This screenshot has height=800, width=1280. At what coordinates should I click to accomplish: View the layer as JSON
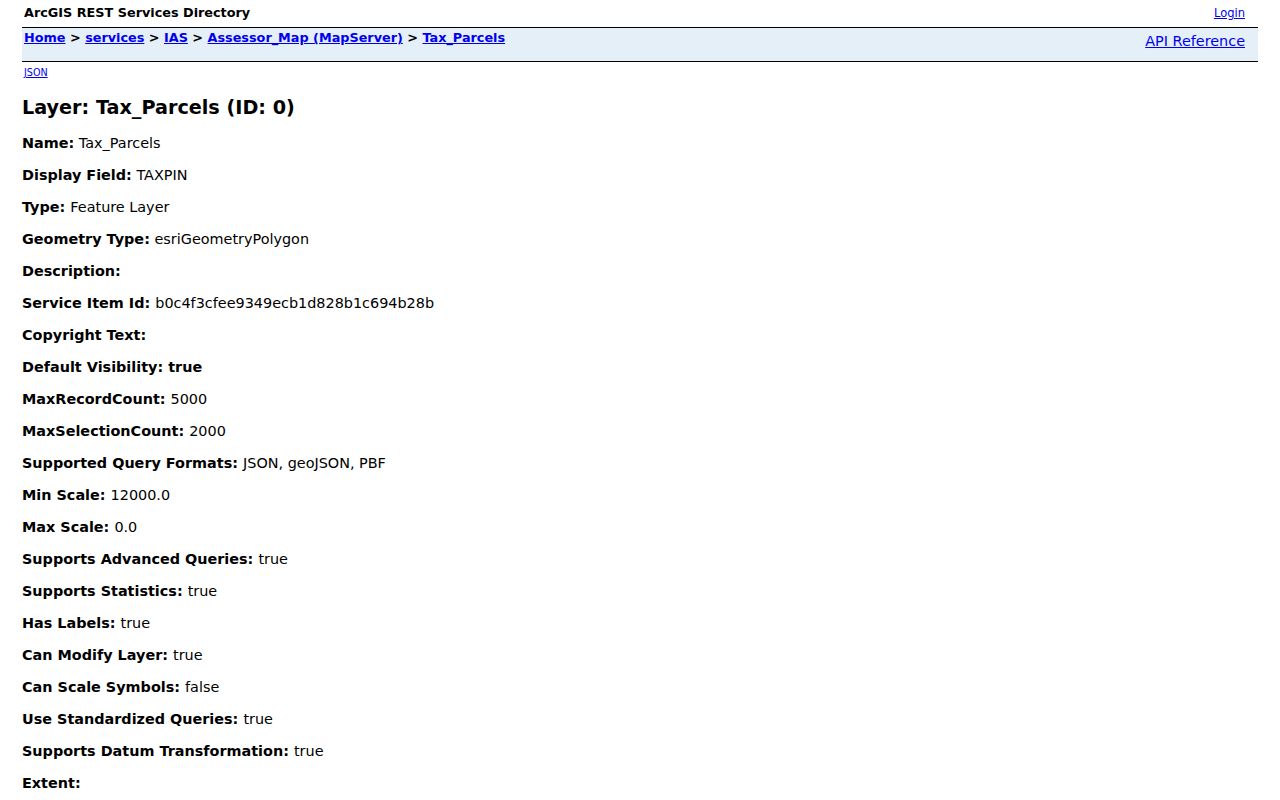(35, 72)
